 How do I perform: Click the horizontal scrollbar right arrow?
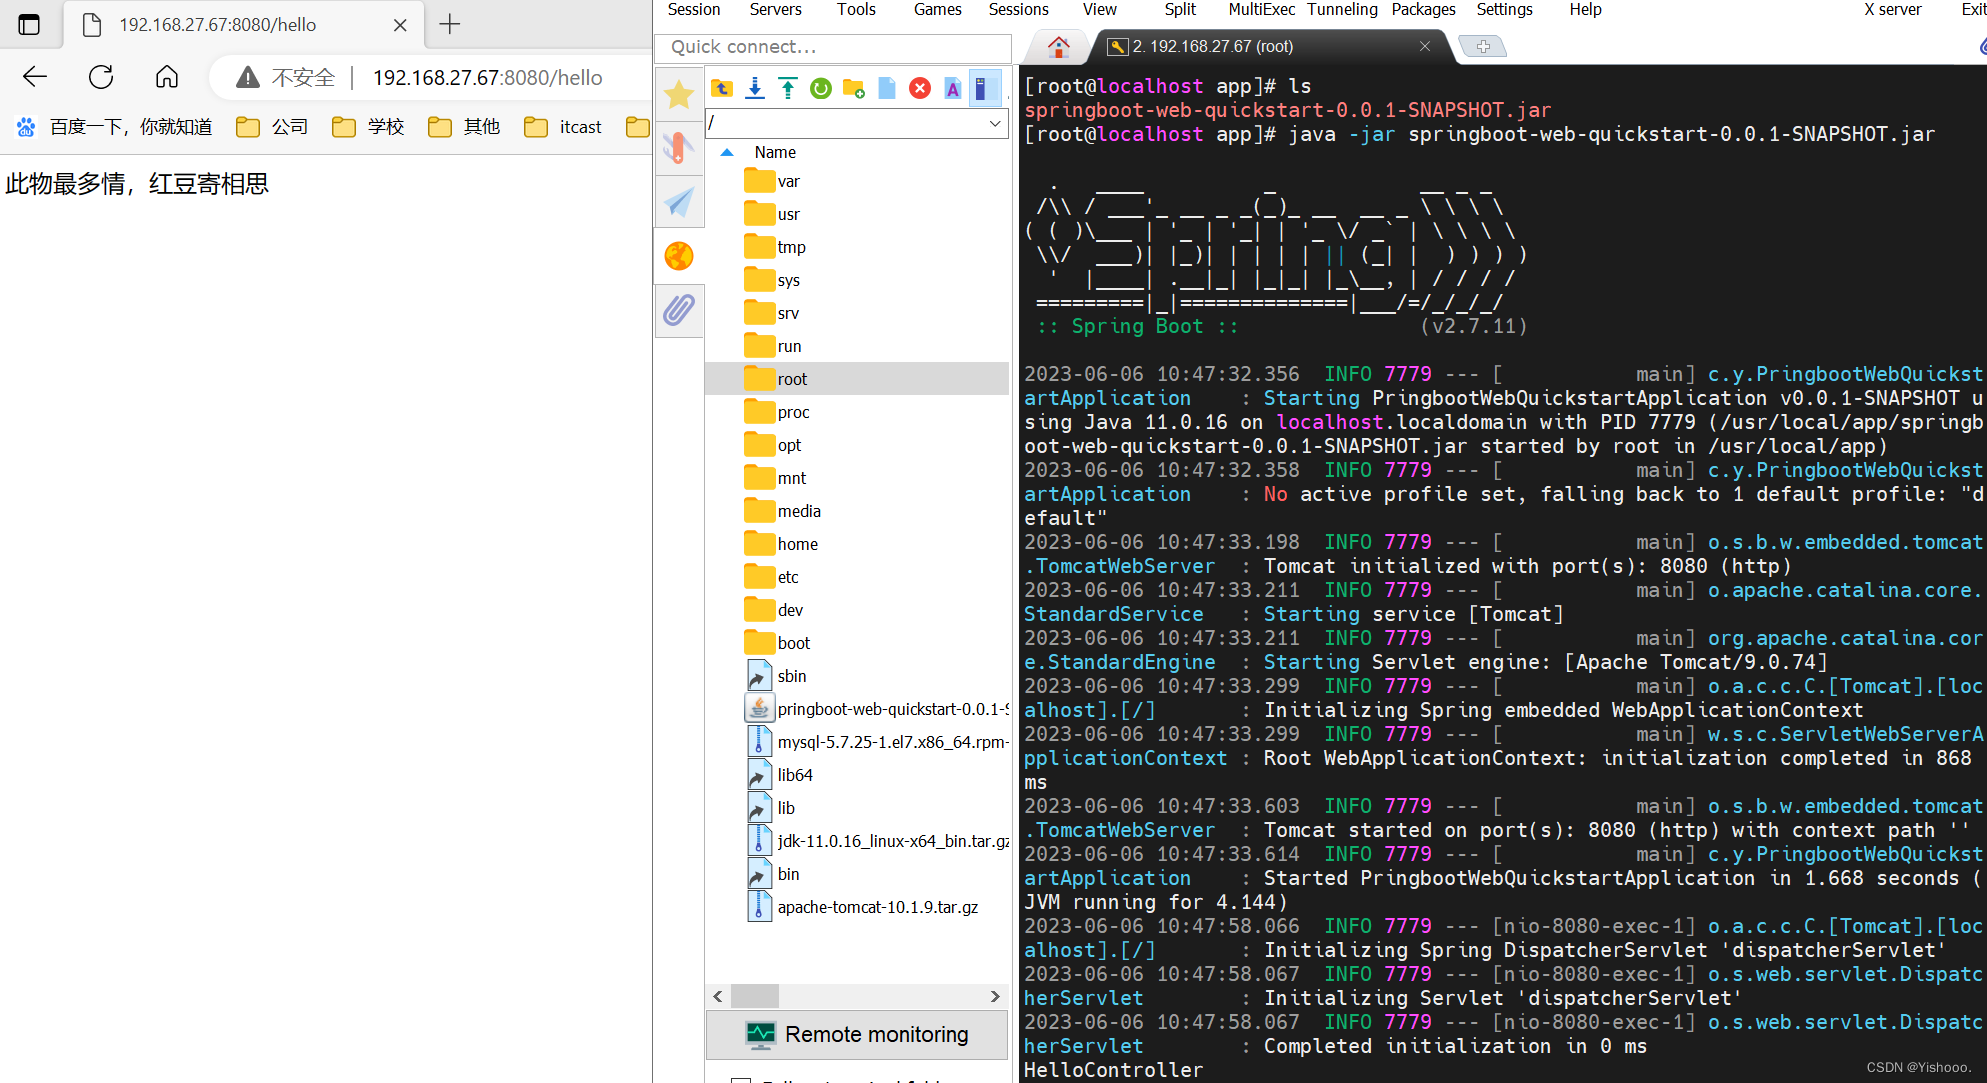click(994, 996)
